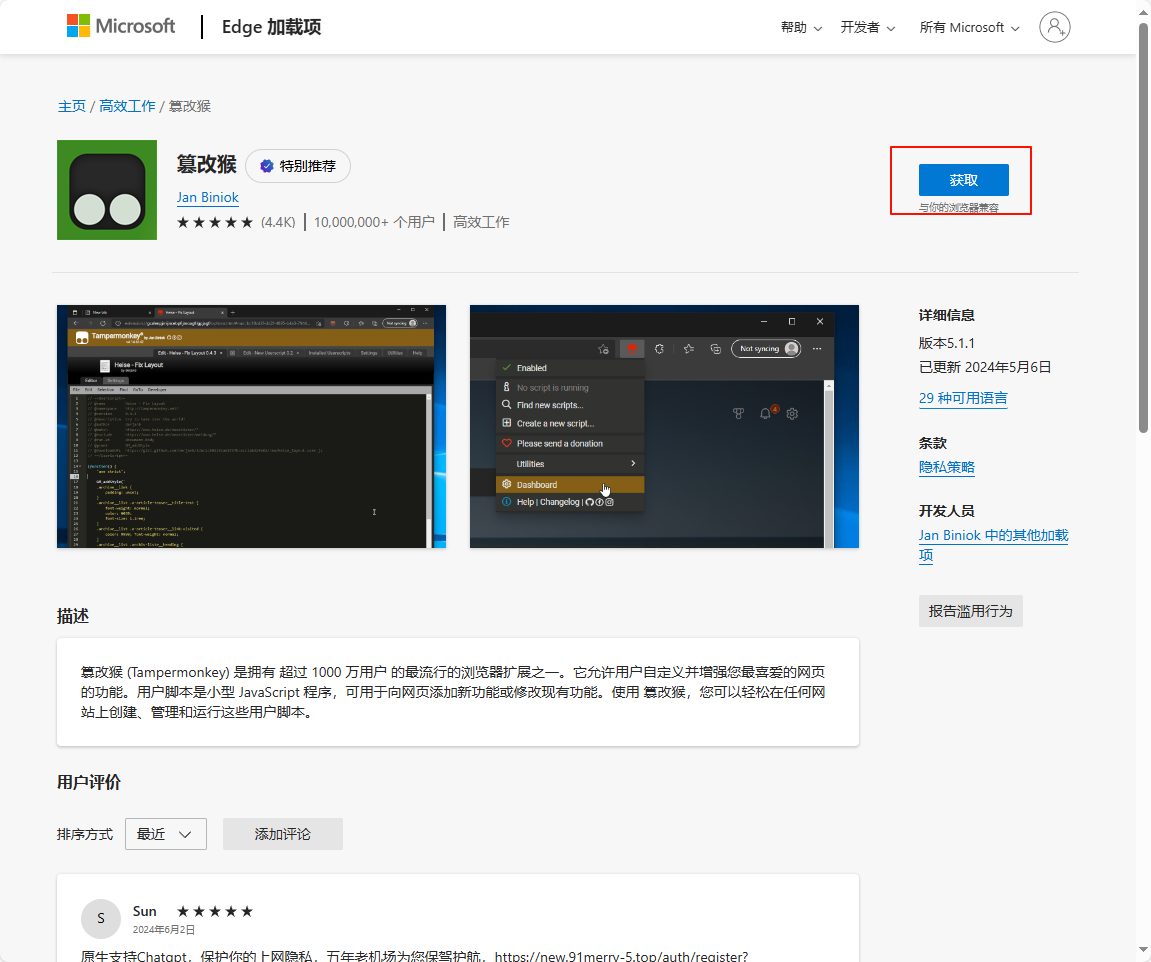1151x962 pixels.
Task: Open 隐私策略 link
Action: point(947,467)
